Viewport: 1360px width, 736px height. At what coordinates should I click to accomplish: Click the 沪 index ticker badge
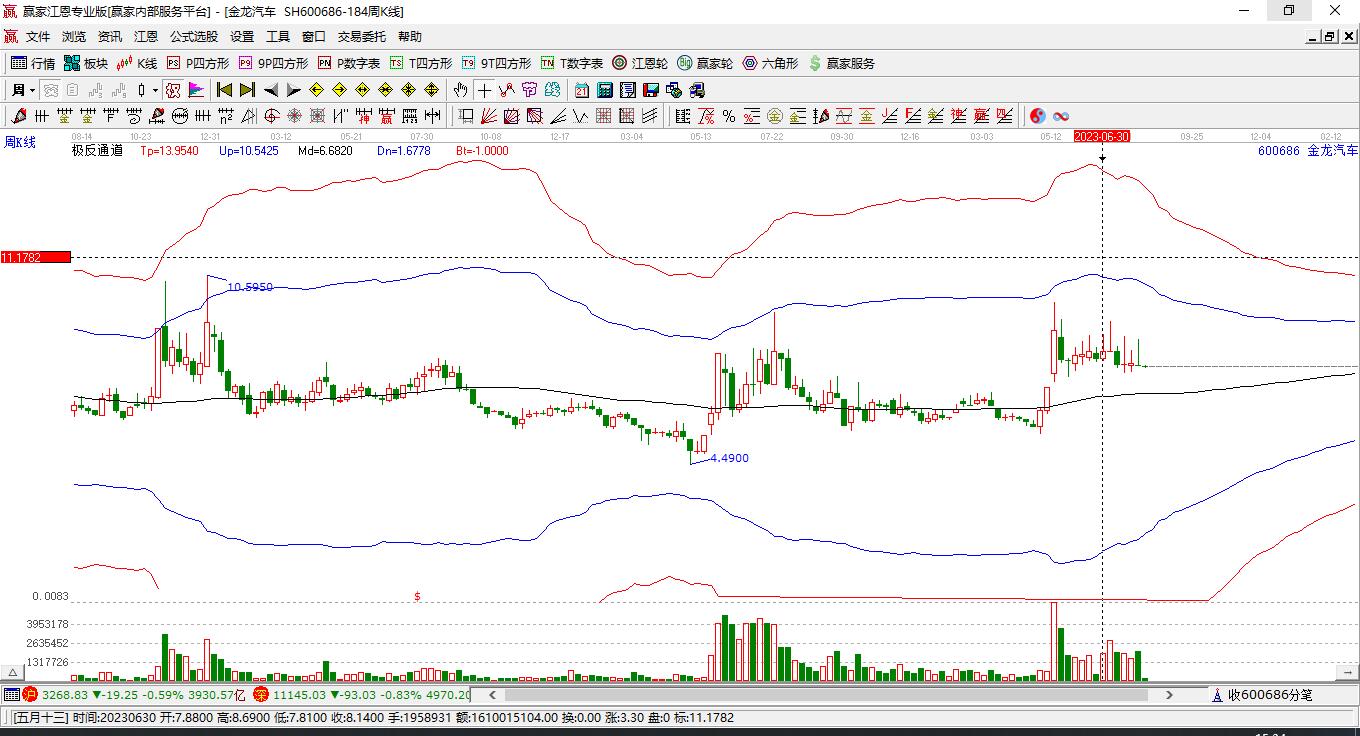click(29, 694)
